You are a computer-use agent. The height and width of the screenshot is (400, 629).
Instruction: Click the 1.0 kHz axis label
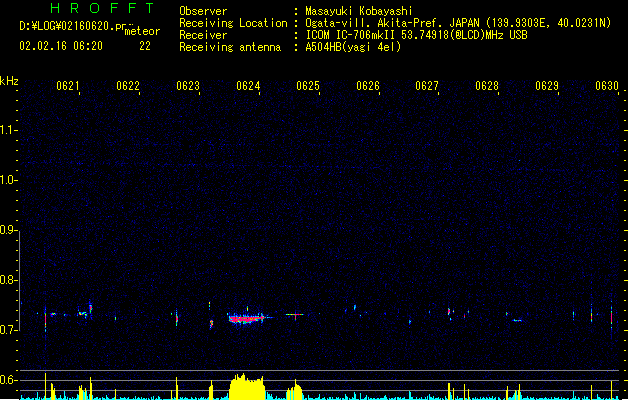tap(8, 180)
